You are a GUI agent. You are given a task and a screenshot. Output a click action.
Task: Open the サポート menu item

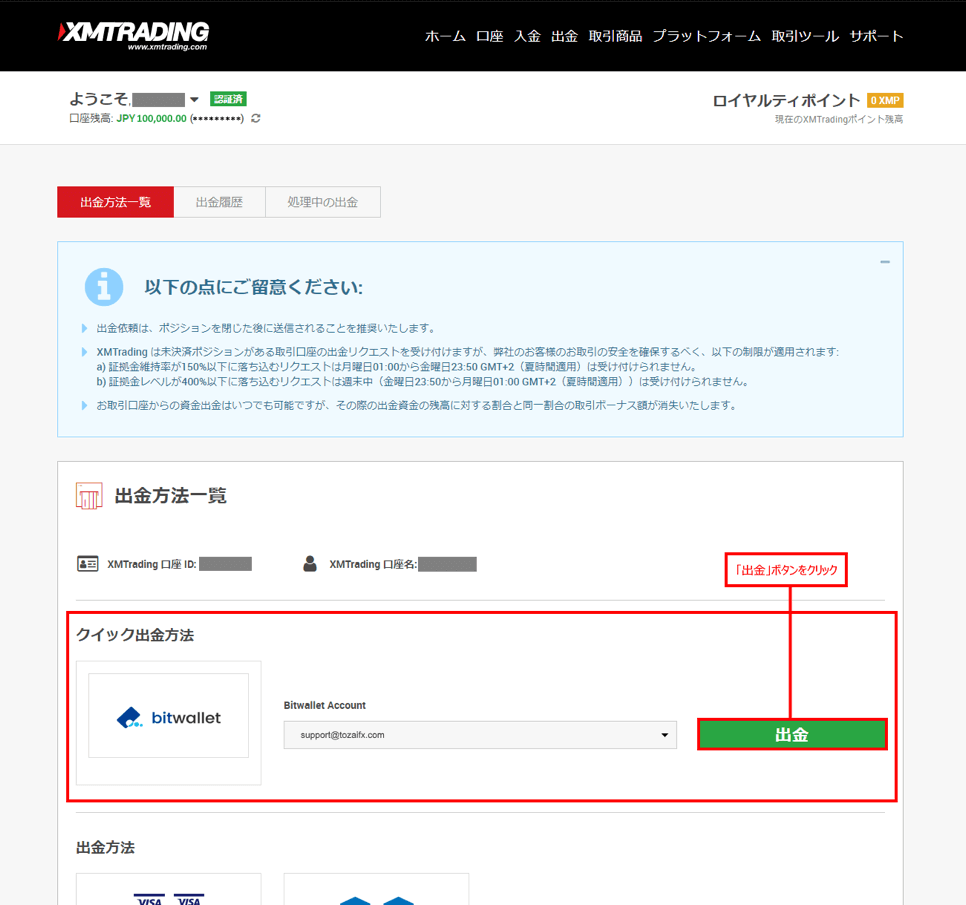(876, 36)
